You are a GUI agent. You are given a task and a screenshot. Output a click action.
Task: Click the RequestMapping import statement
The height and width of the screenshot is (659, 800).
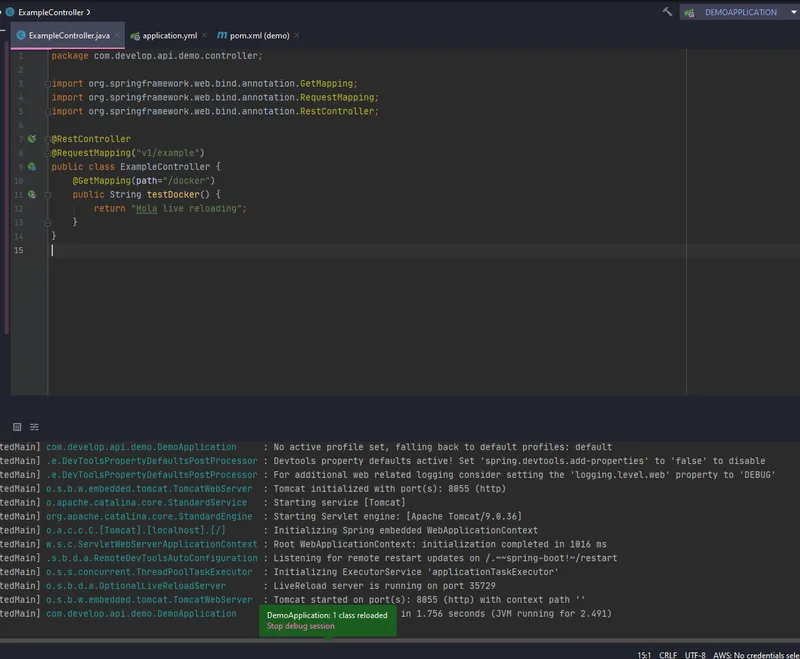click(x=215, y=97)
